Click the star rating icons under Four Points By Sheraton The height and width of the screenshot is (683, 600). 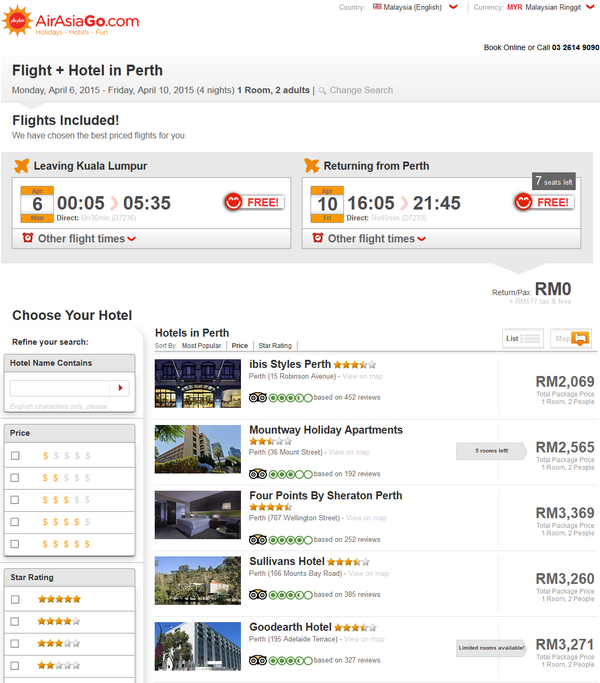tap(271, 507)
